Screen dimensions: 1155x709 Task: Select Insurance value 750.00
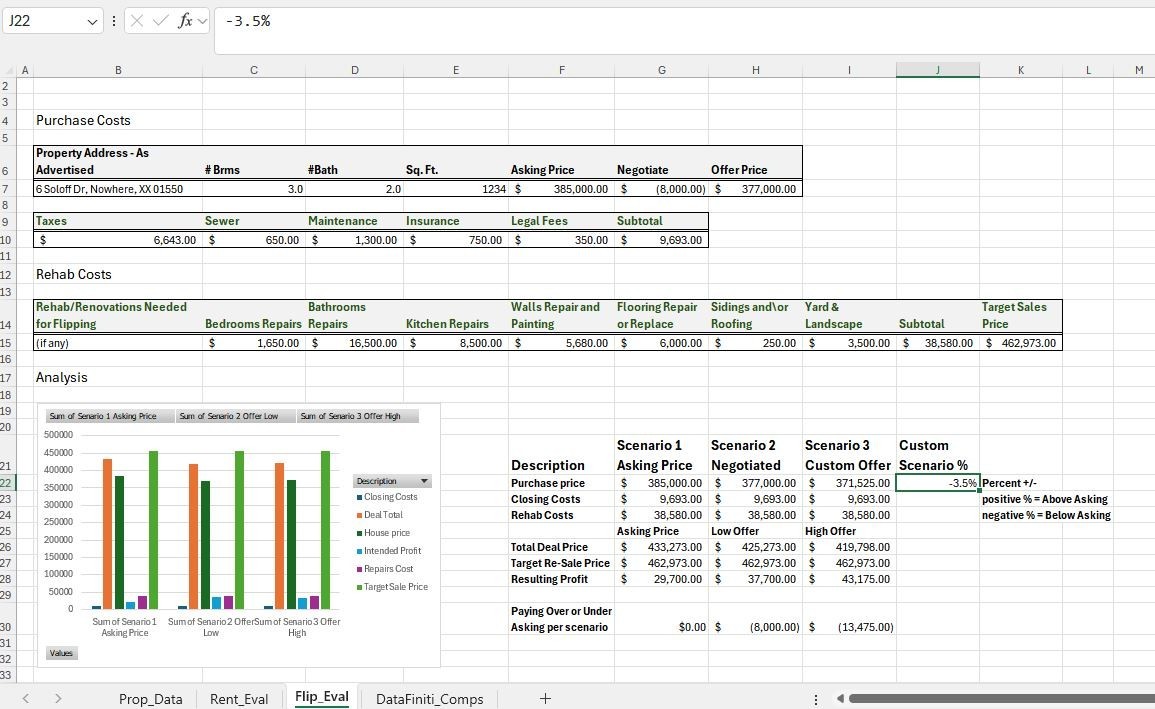coord(456,240)
